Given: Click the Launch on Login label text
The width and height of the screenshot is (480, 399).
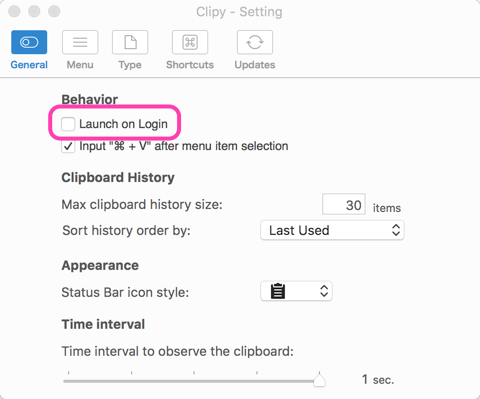Looking at the screenshot, I should [x=123, y=124].
